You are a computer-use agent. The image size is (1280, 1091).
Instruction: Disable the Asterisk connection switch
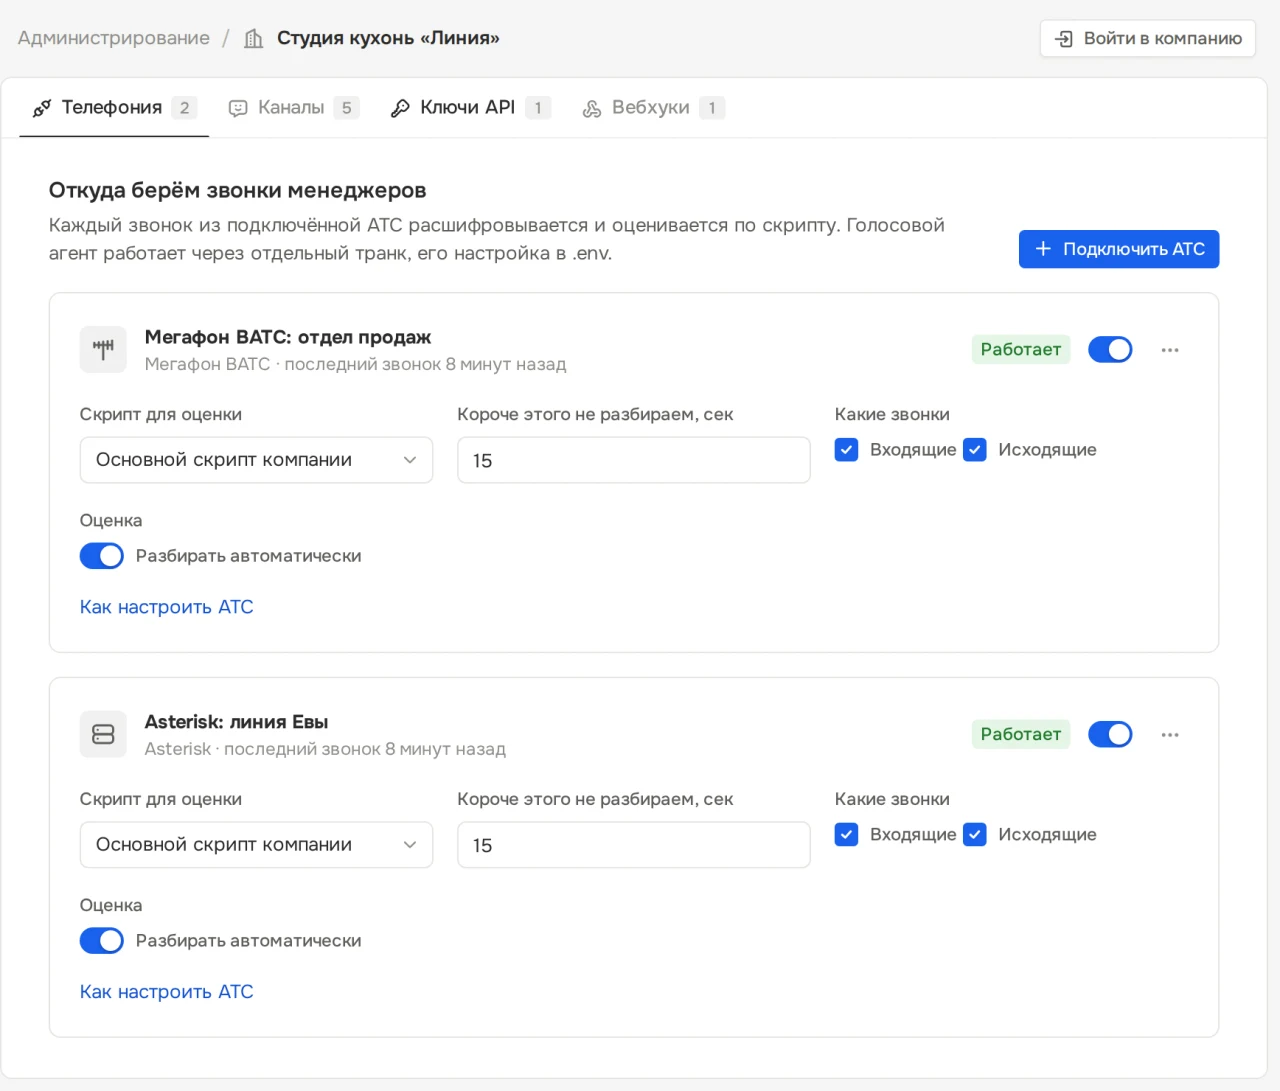1110,734
